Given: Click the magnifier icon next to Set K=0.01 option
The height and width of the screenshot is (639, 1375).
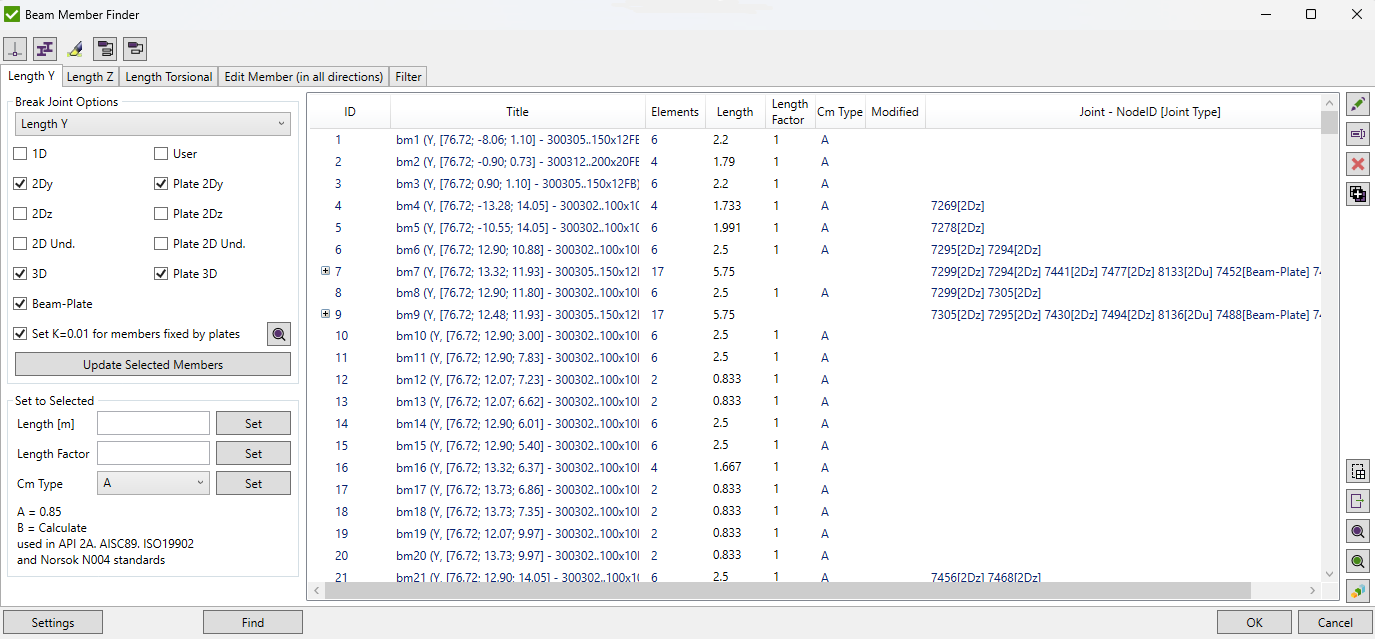Looking at the screenshot, I should click(278, 333).
